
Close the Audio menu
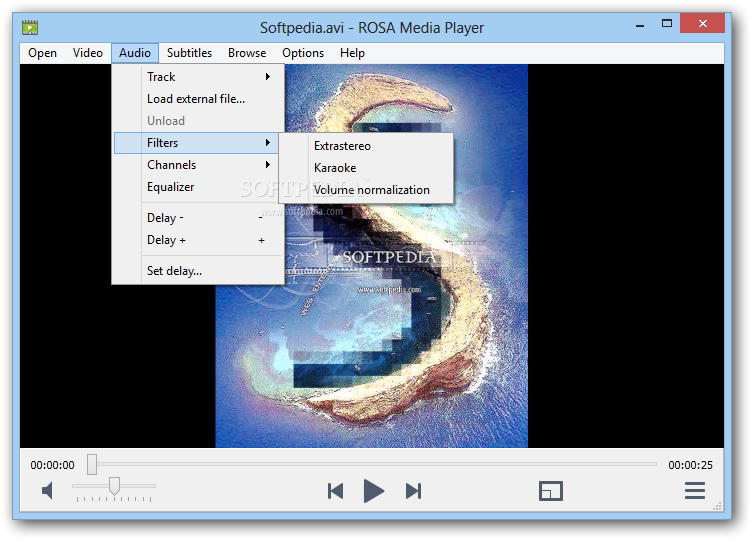click(x=135, y=53)
